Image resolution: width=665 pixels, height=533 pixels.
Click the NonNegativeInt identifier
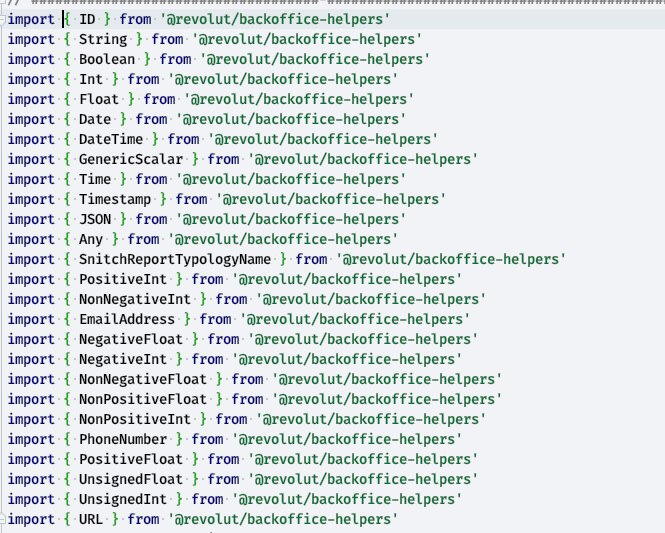[x=135, y=299]
